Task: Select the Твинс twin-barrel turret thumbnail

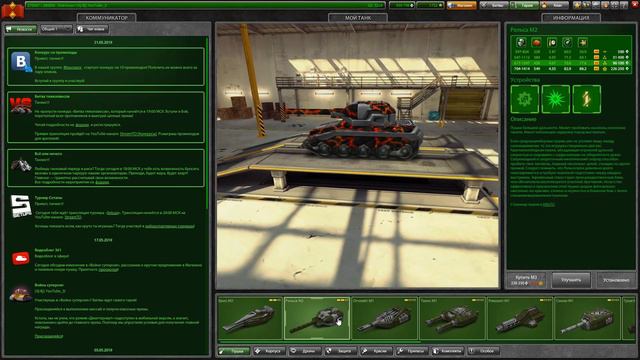Action: coord(452,318)
